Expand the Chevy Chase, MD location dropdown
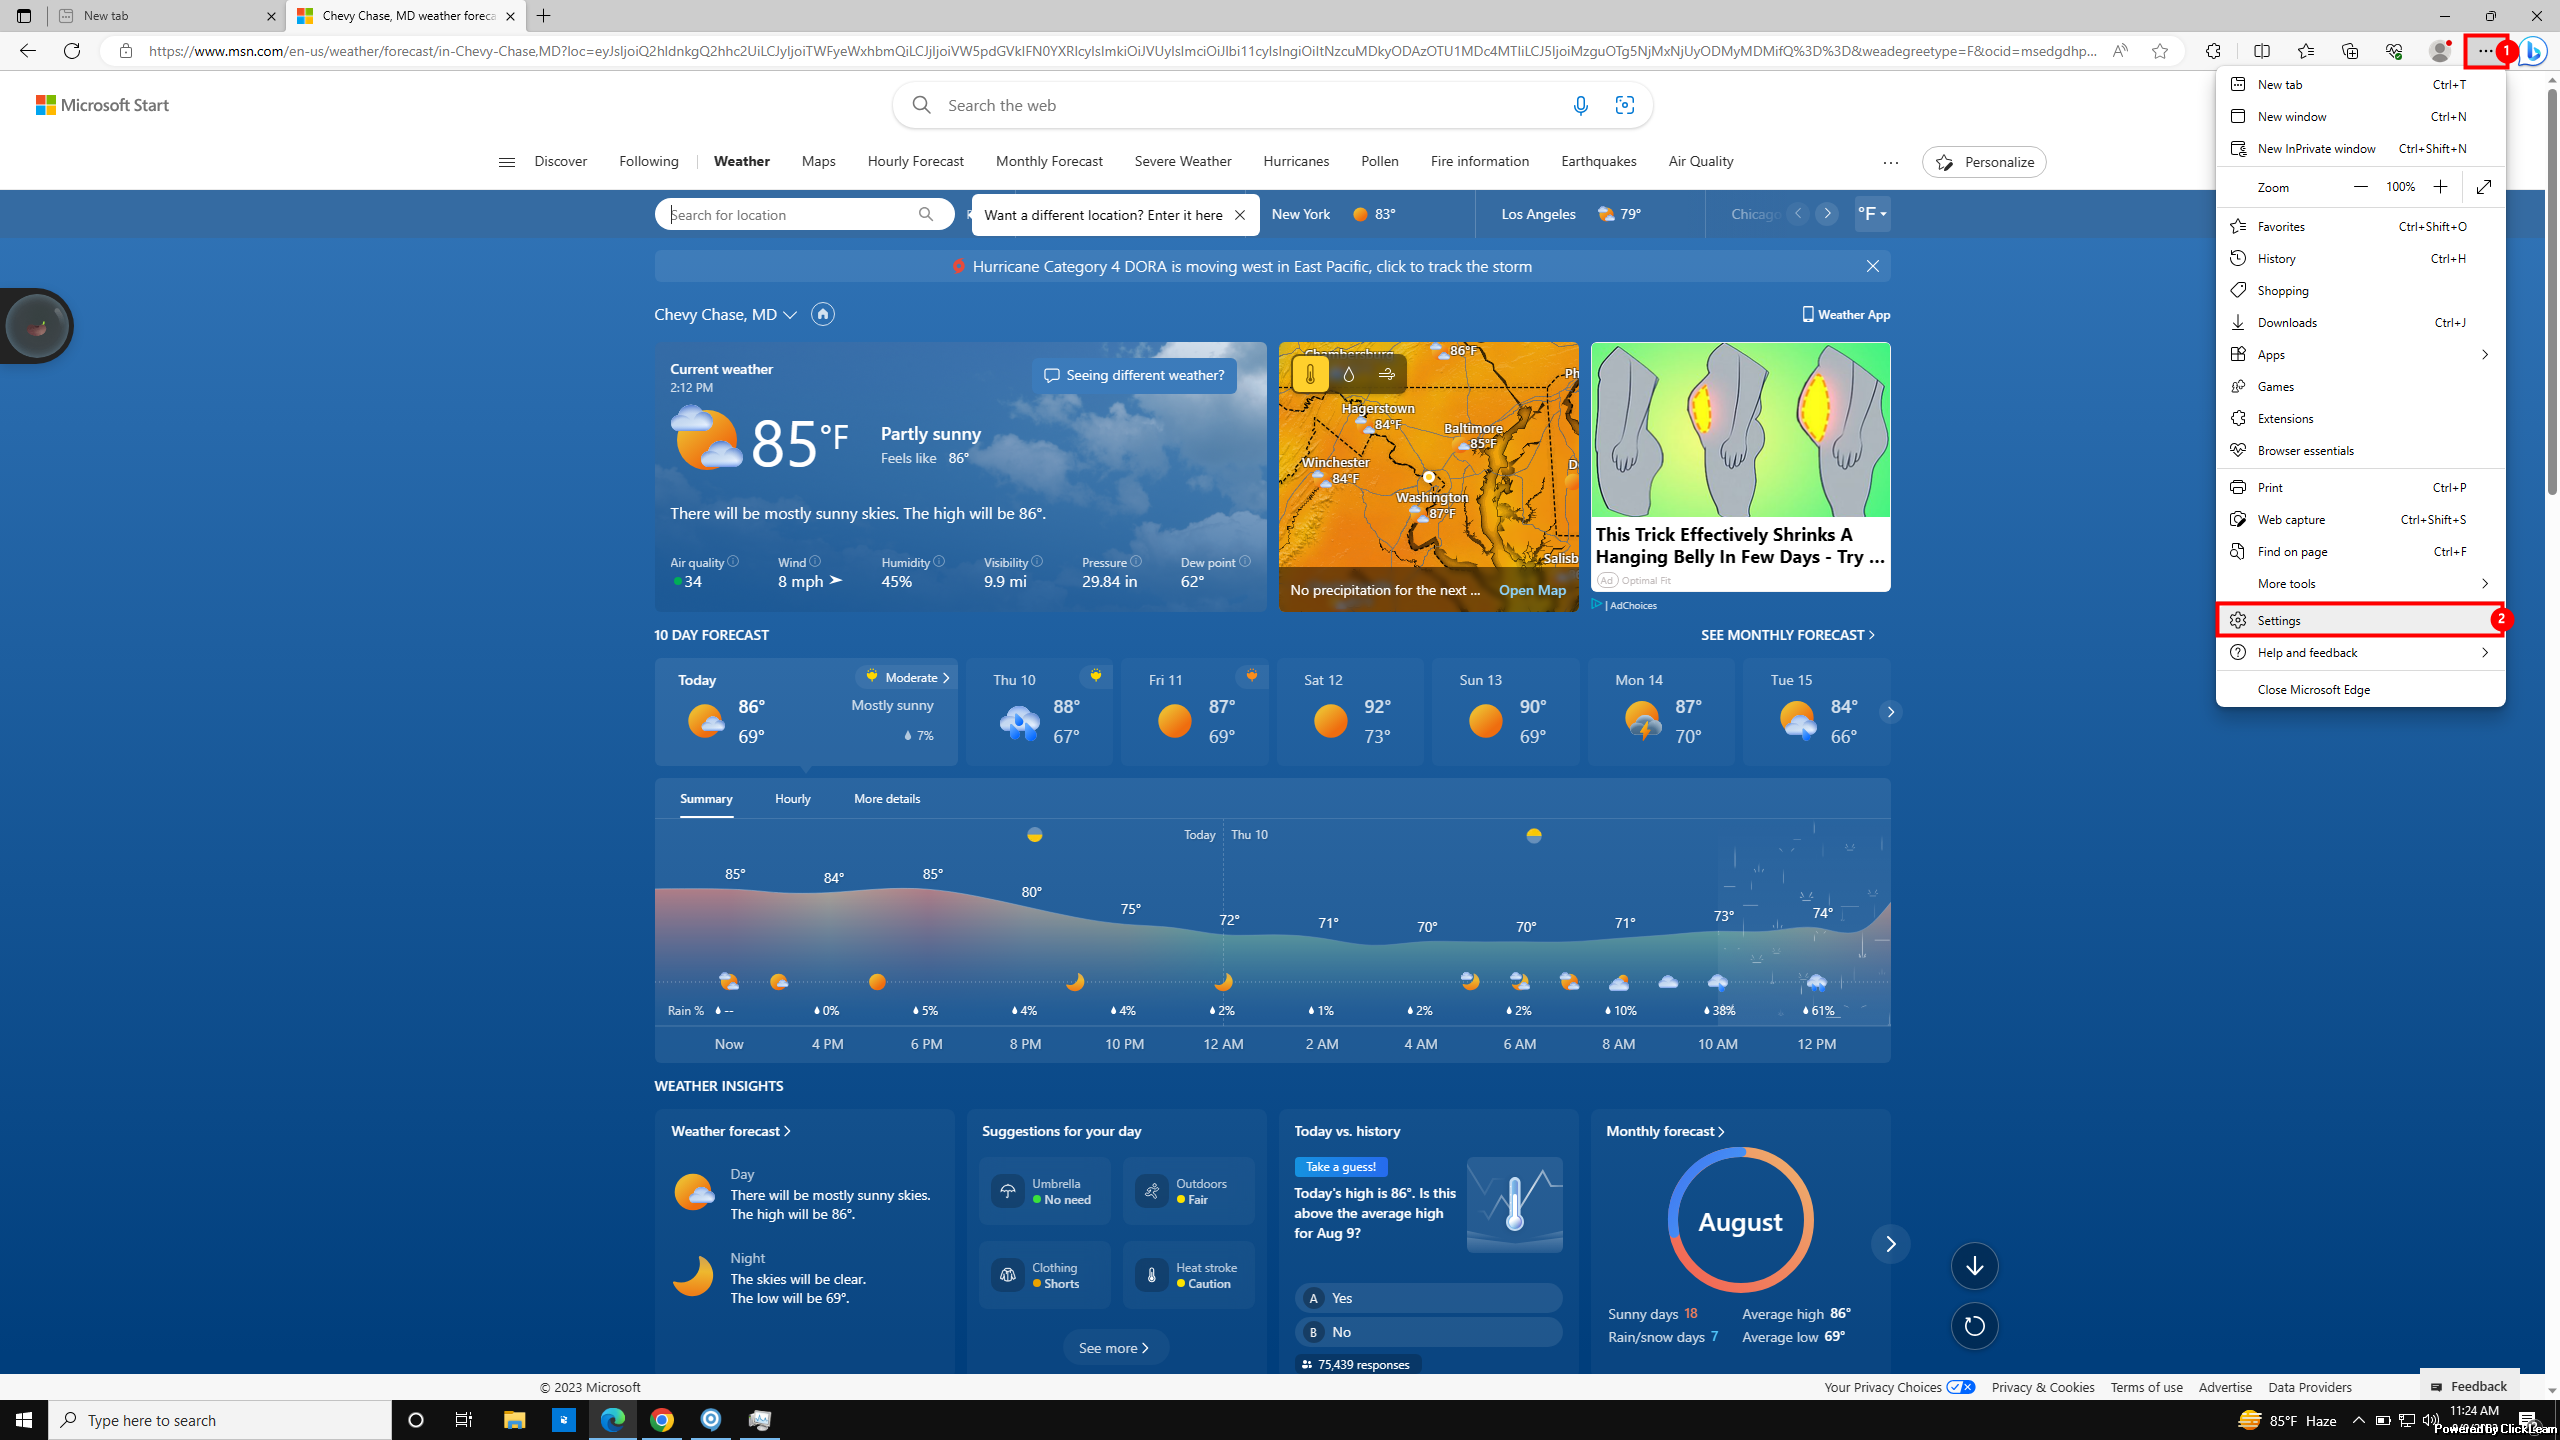Viewport: 2560px width, 1440px height. point(790,315)
